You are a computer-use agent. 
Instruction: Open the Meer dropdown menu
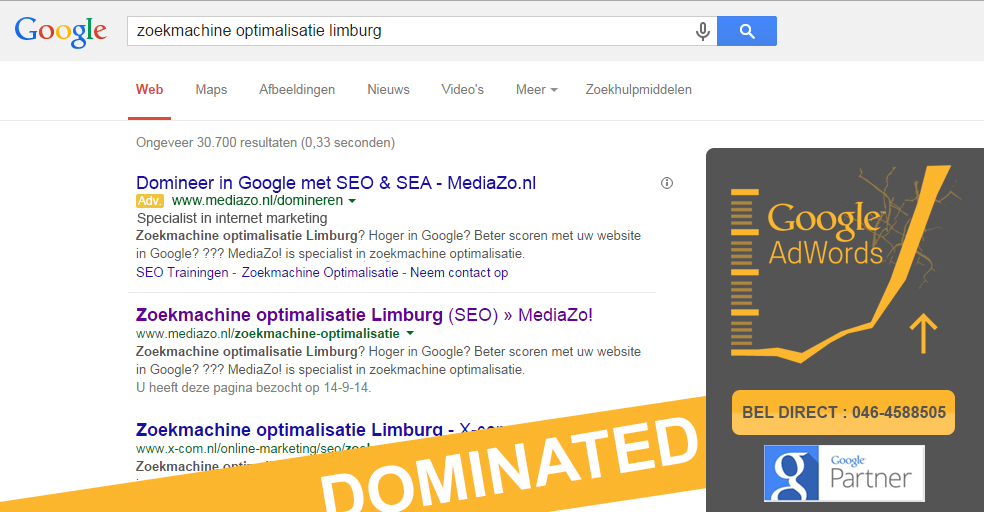click(536, 90)
